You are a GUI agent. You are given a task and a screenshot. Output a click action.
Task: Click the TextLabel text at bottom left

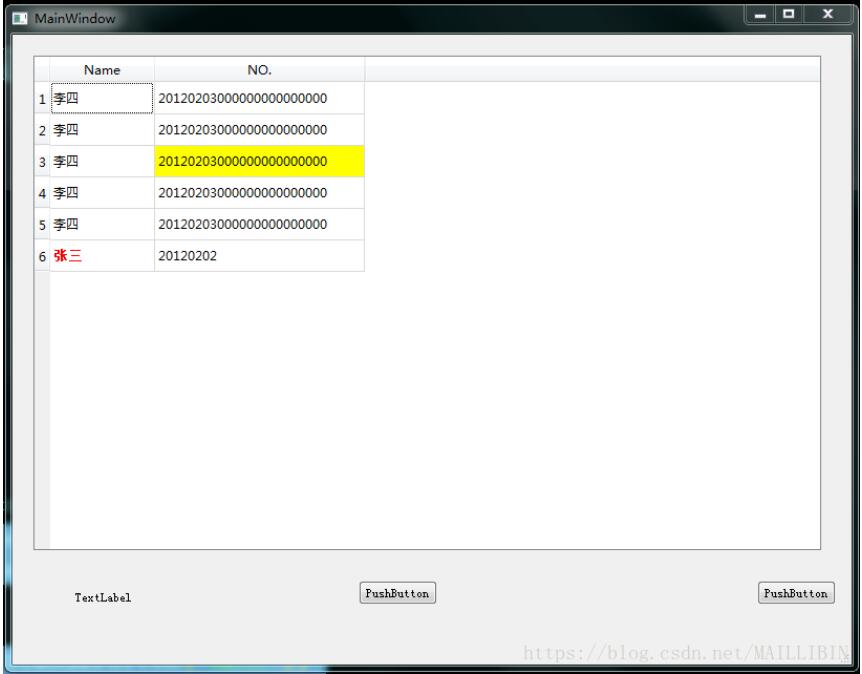click(x=103, y=598)
